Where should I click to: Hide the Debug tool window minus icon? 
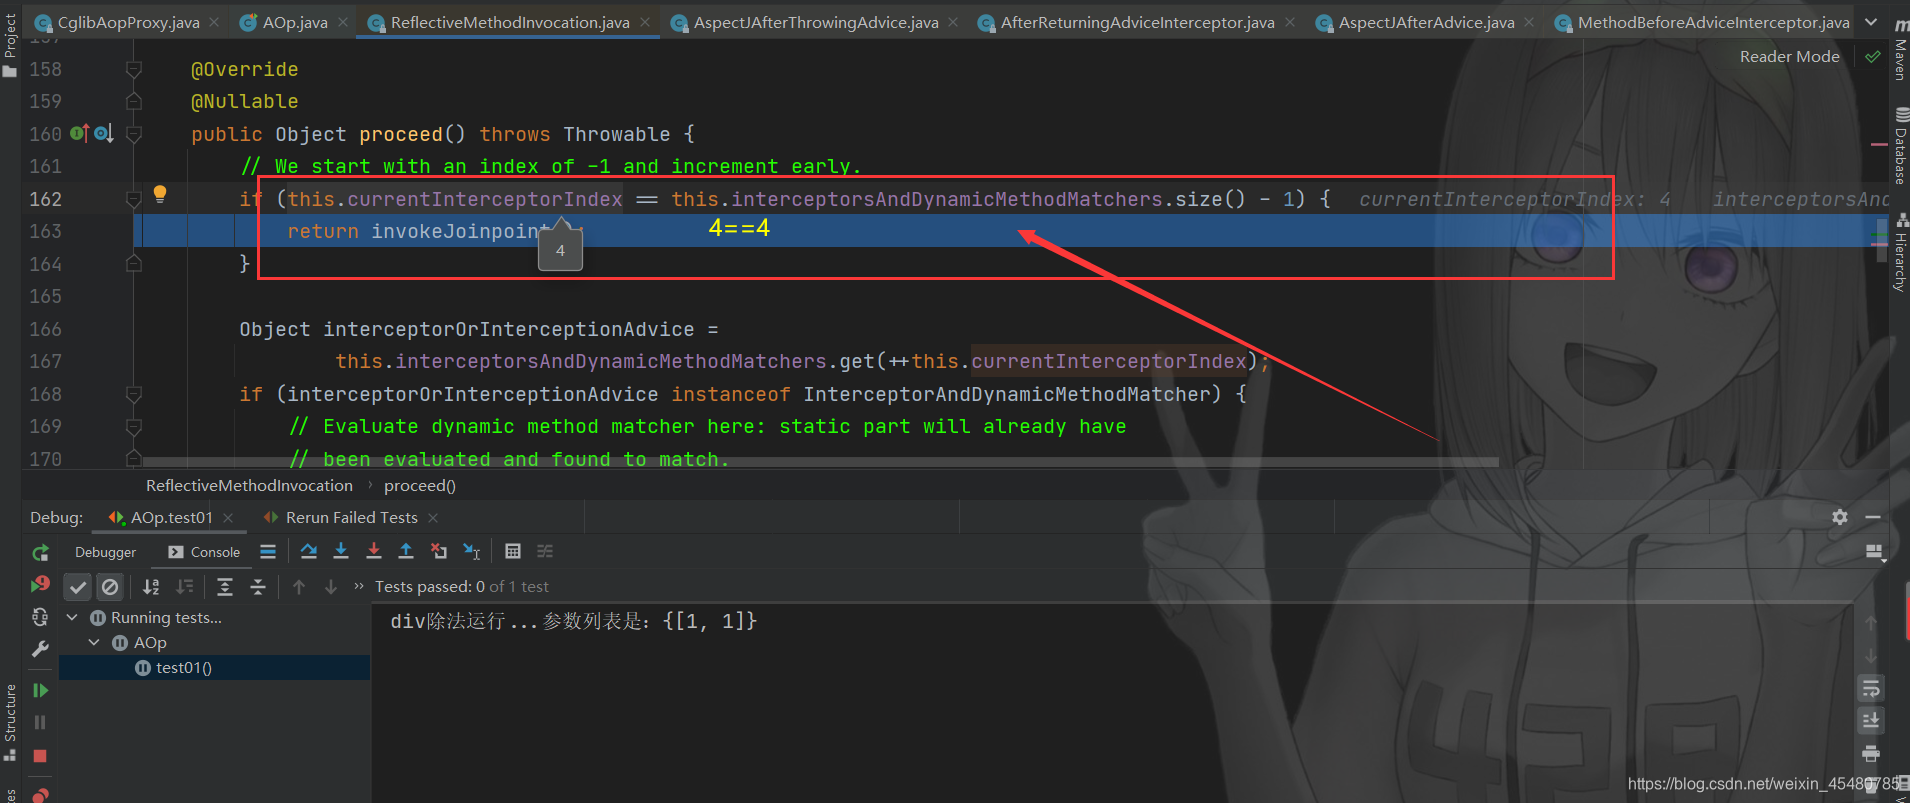[x=1873, y=517]
